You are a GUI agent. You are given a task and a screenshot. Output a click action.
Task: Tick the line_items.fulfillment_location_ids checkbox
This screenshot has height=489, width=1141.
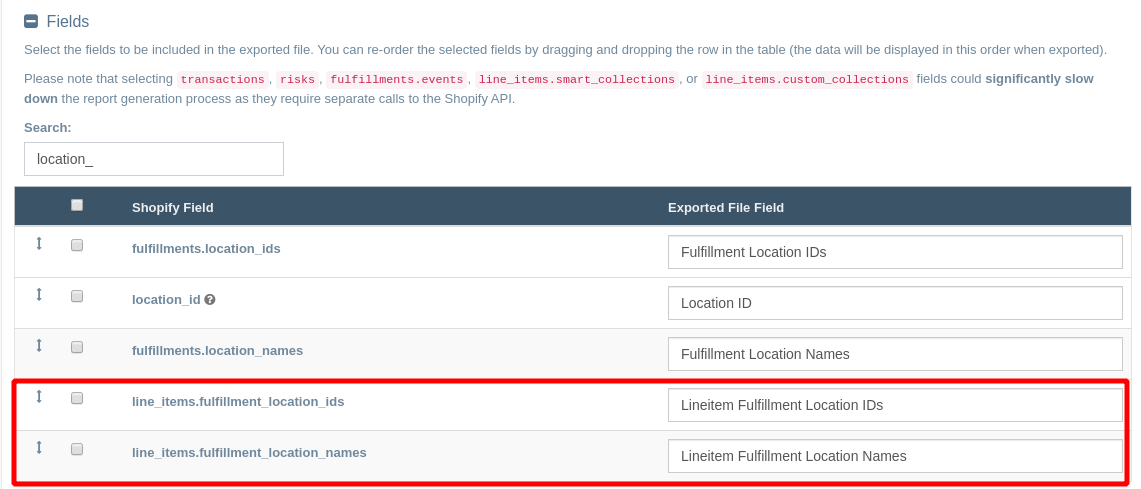coord(77,398)
